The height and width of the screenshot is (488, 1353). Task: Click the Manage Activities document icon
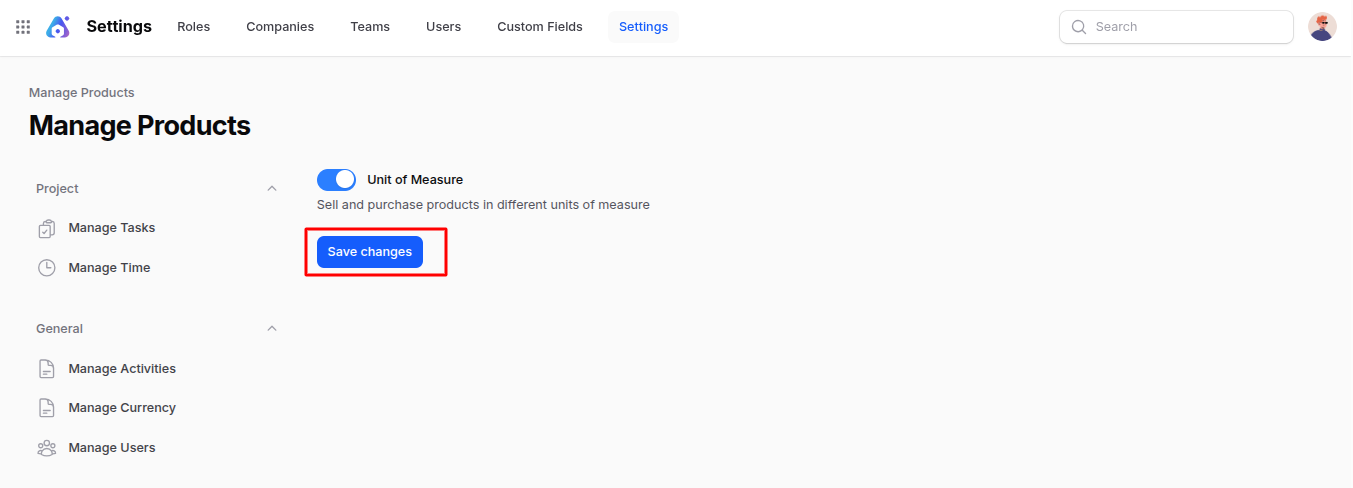47,369
